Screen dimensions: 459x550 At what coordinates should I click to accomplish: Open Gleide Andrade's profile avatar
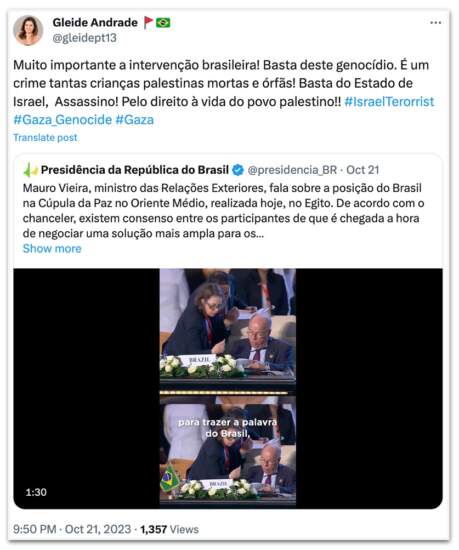coord(28,31)
